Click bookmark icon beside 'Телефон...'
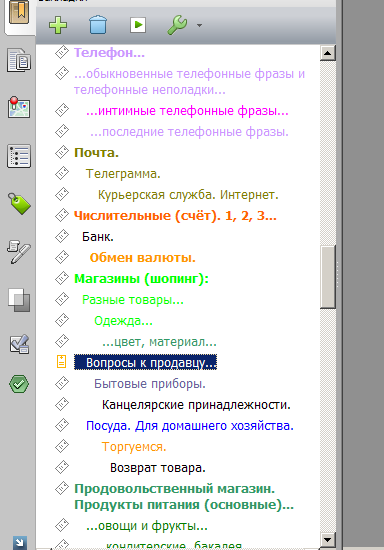This screenshot has height=550, width=384. coord(62,52)
